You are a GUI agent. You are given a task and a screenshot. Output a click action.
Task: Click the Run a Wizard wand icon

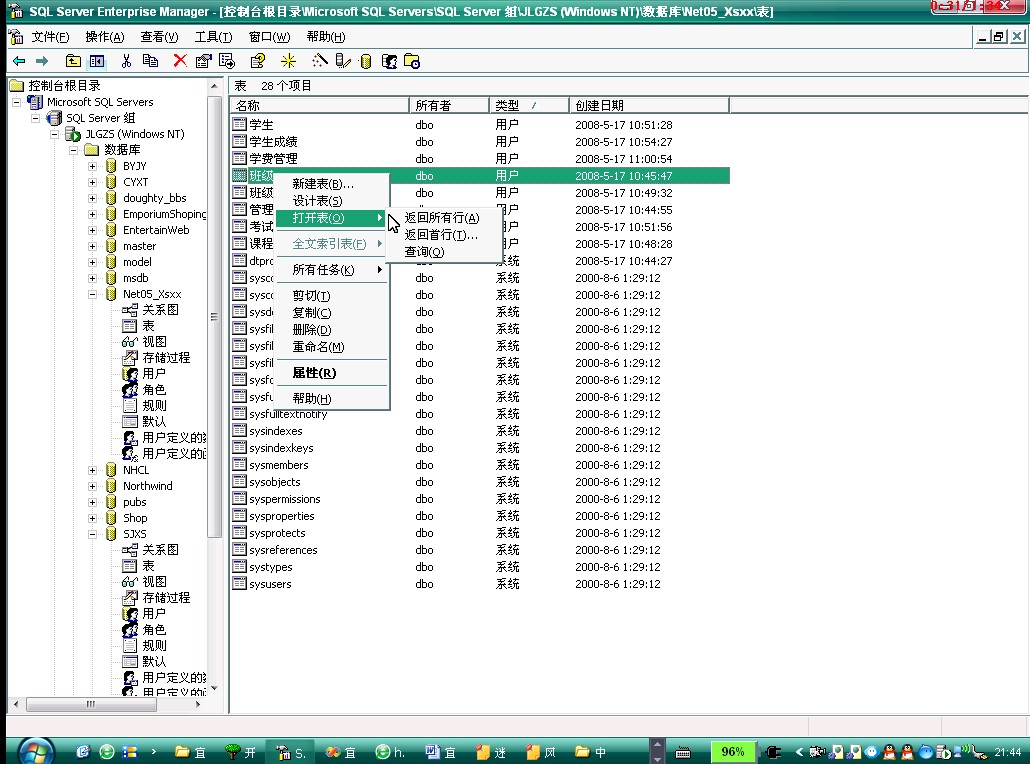tap(319, 61)
